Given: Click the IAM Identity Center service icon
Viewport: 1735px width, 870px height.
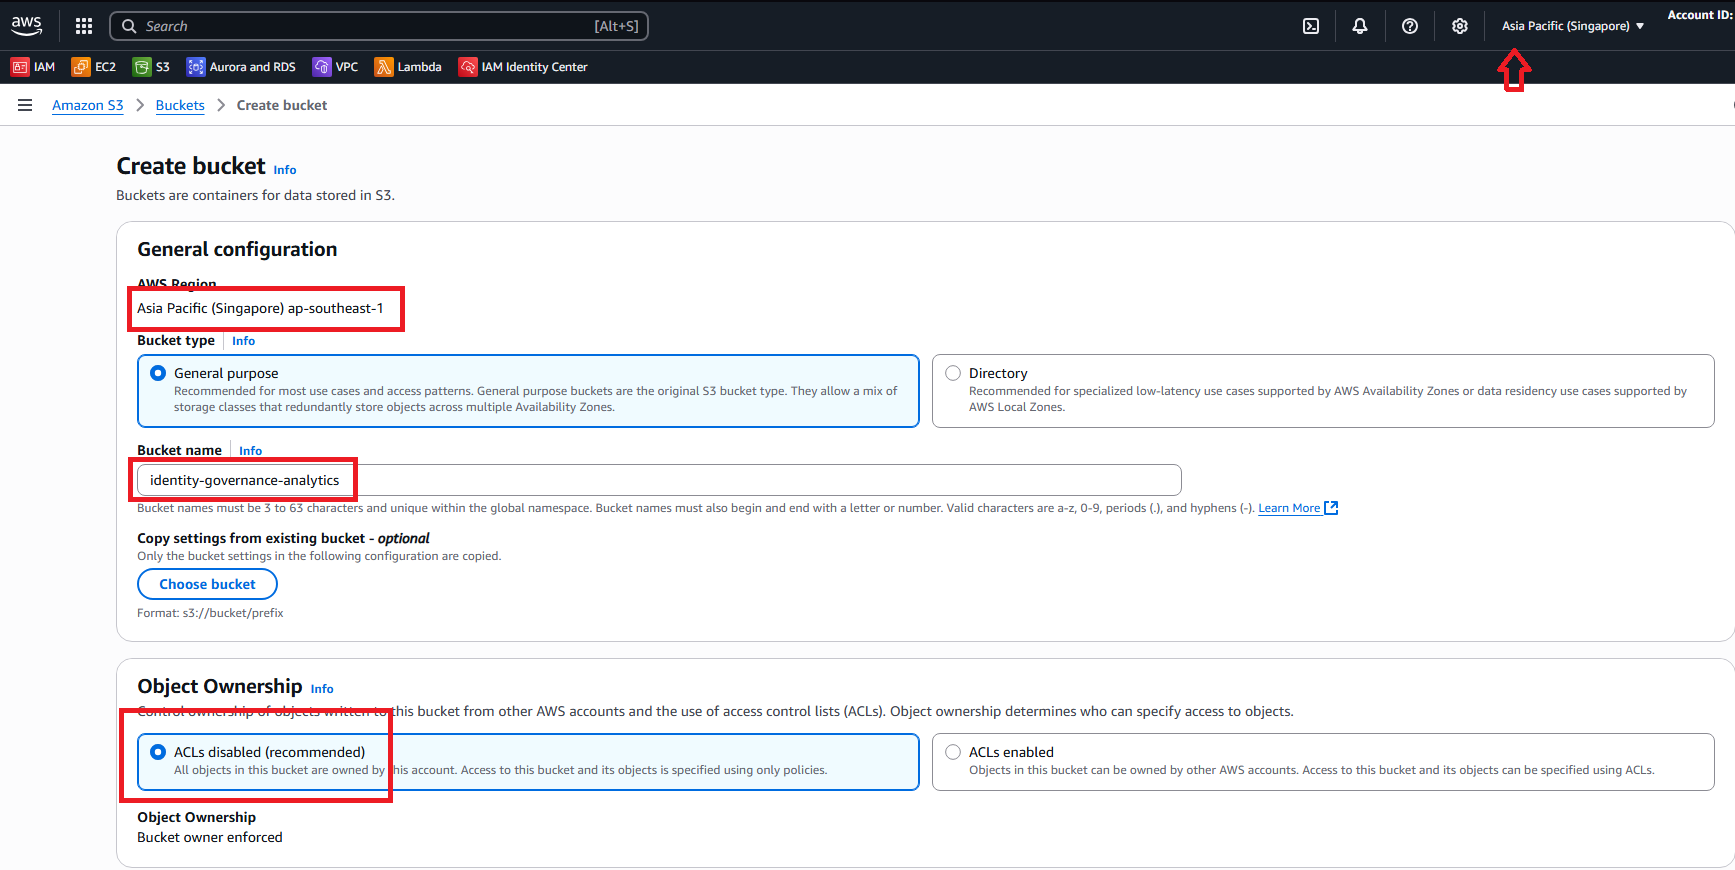Looking at the screenshot, I should click(x=468, y=67).
